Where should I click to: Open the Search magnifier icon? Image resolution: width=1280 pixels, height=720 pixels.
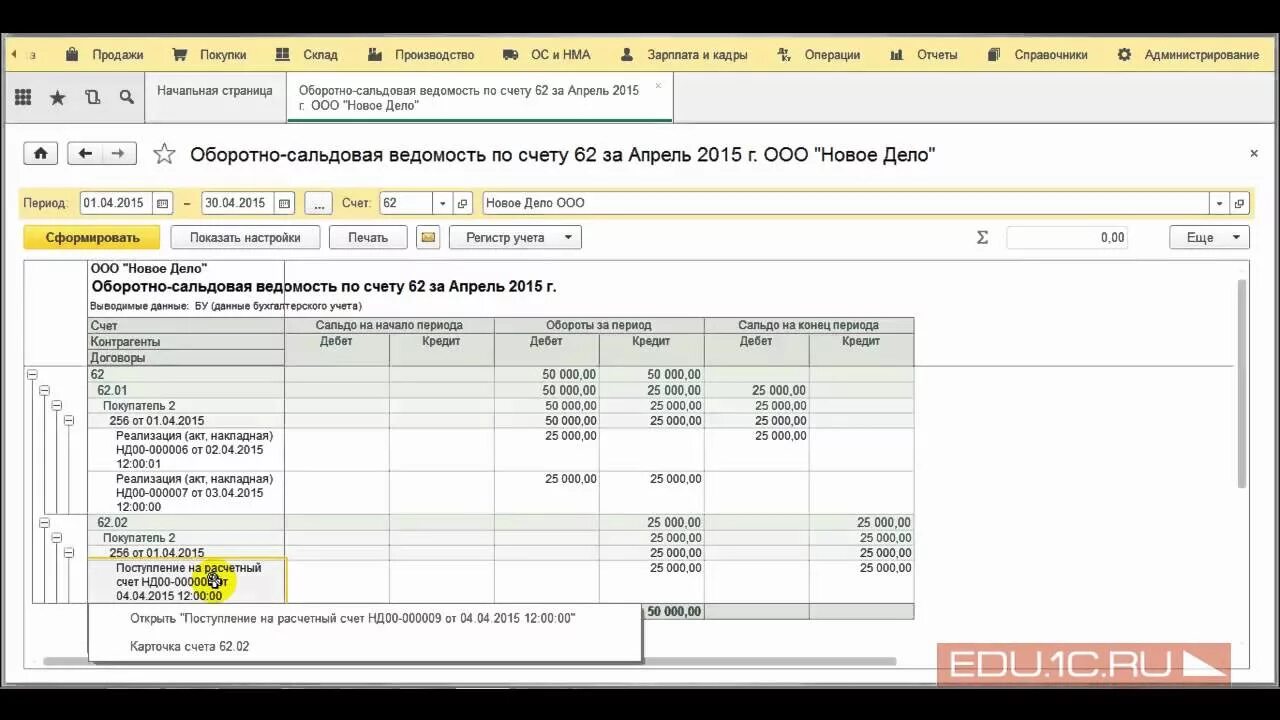click(126, 97)
